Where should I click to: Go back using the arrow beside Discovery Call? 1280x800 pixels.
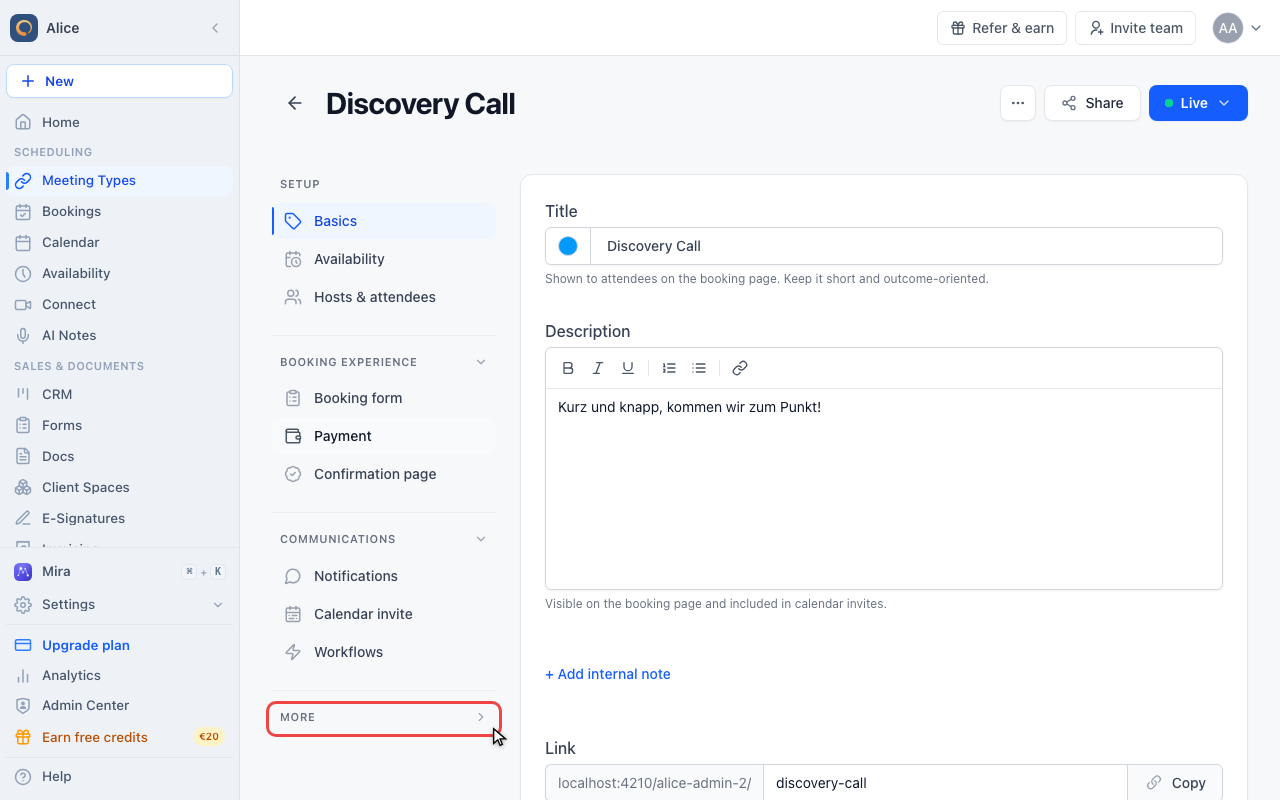(295, 103)
